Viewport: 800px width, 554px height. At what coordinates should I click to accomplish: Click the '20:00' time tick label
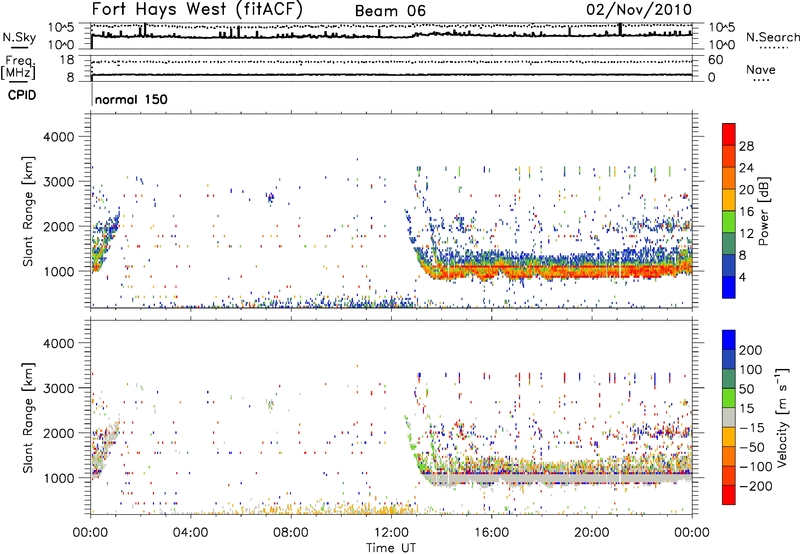[x=591, y=533]
